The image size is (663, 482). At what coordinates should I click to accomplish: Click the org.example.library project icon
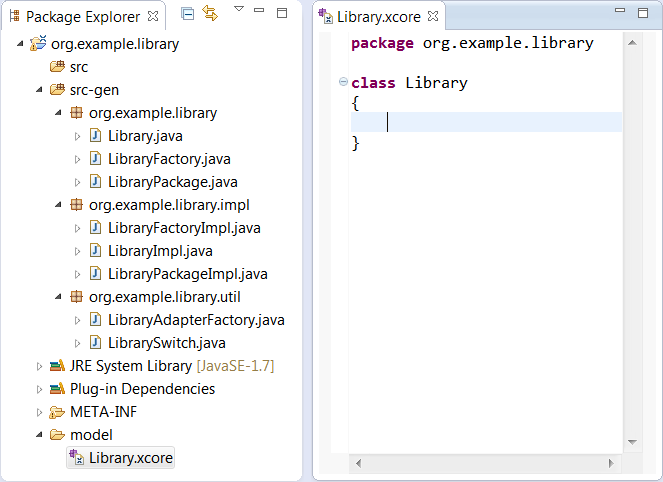click(38, 43)
